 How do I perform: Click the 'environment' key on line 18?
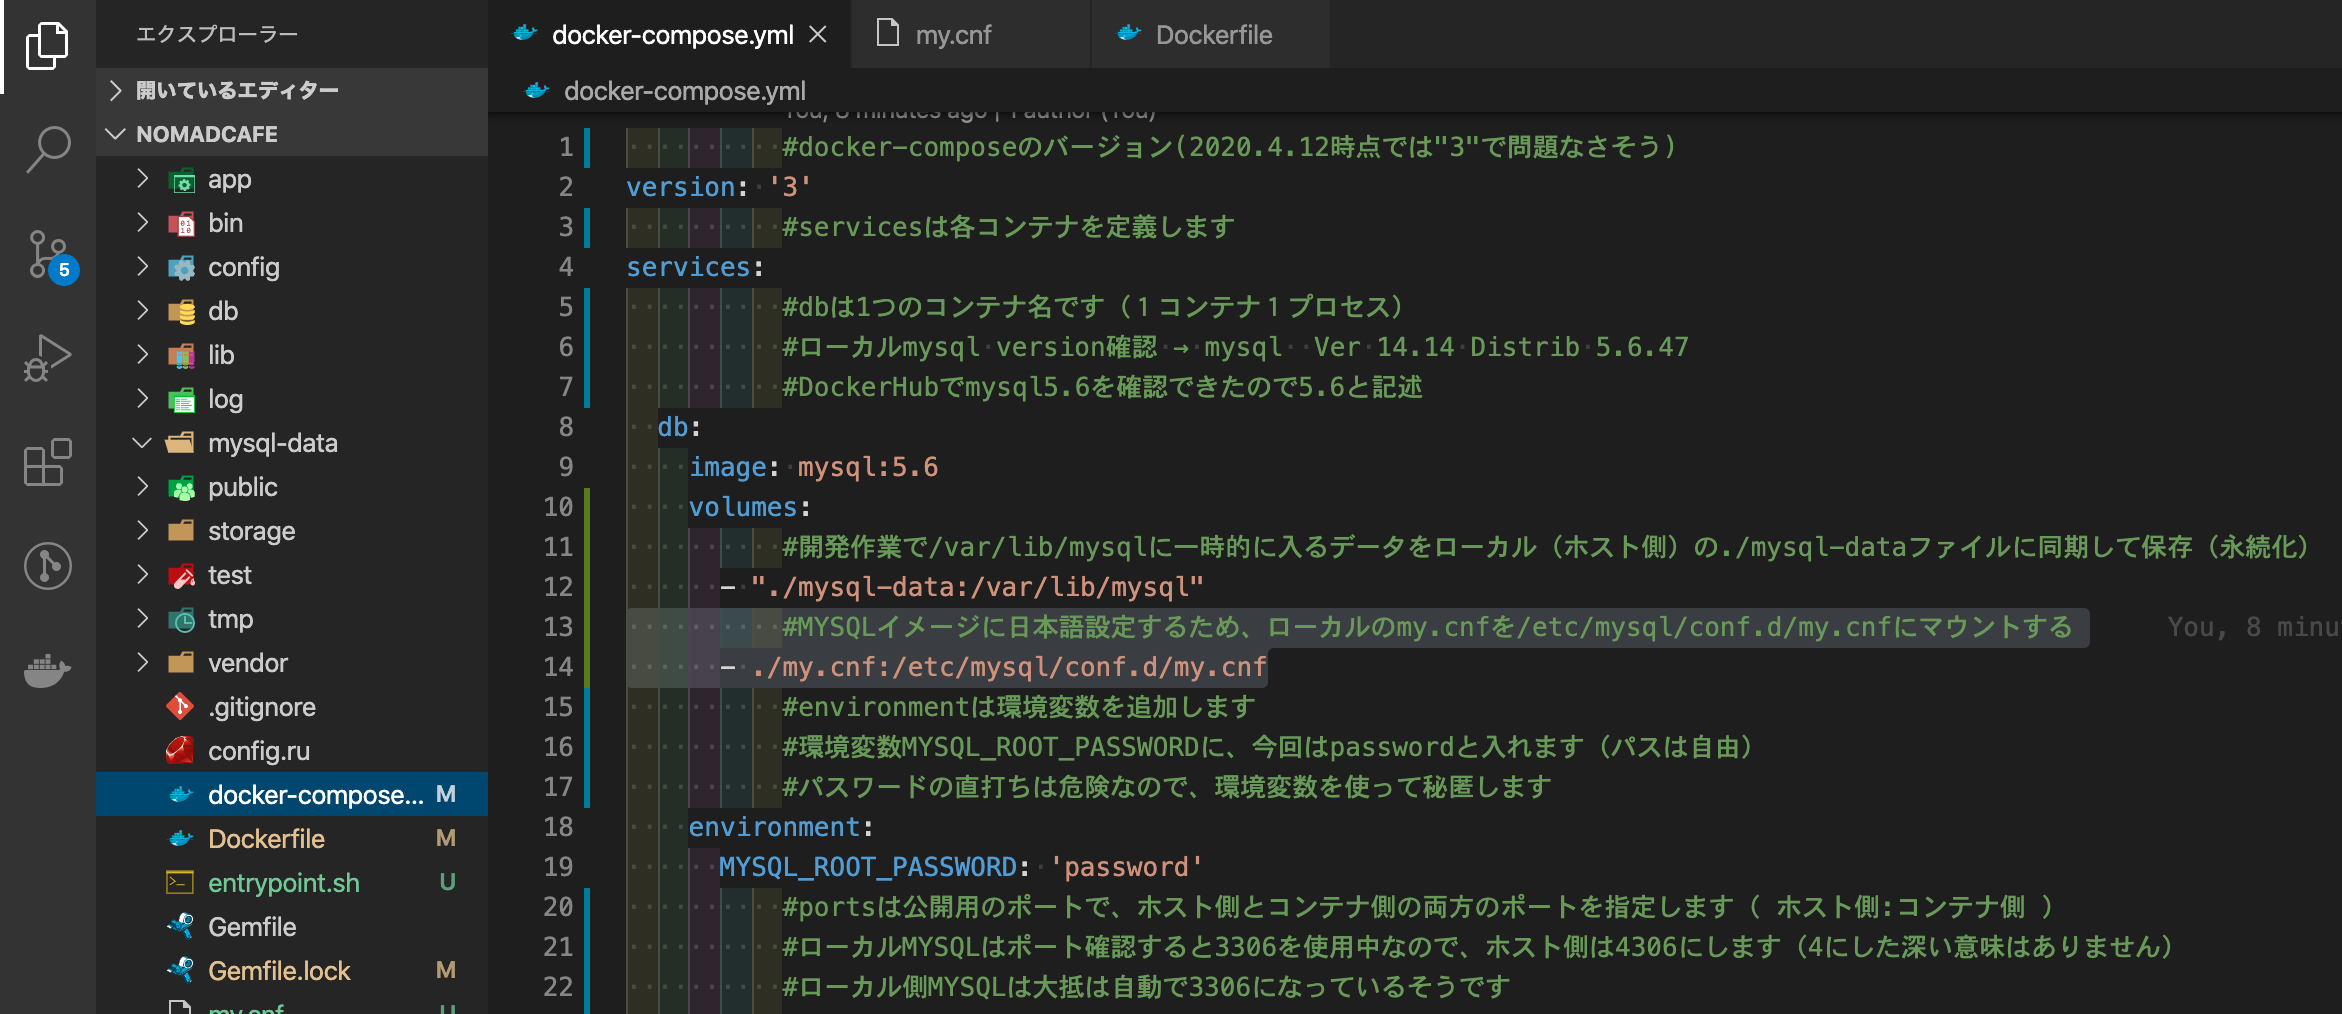click(775, 827)
